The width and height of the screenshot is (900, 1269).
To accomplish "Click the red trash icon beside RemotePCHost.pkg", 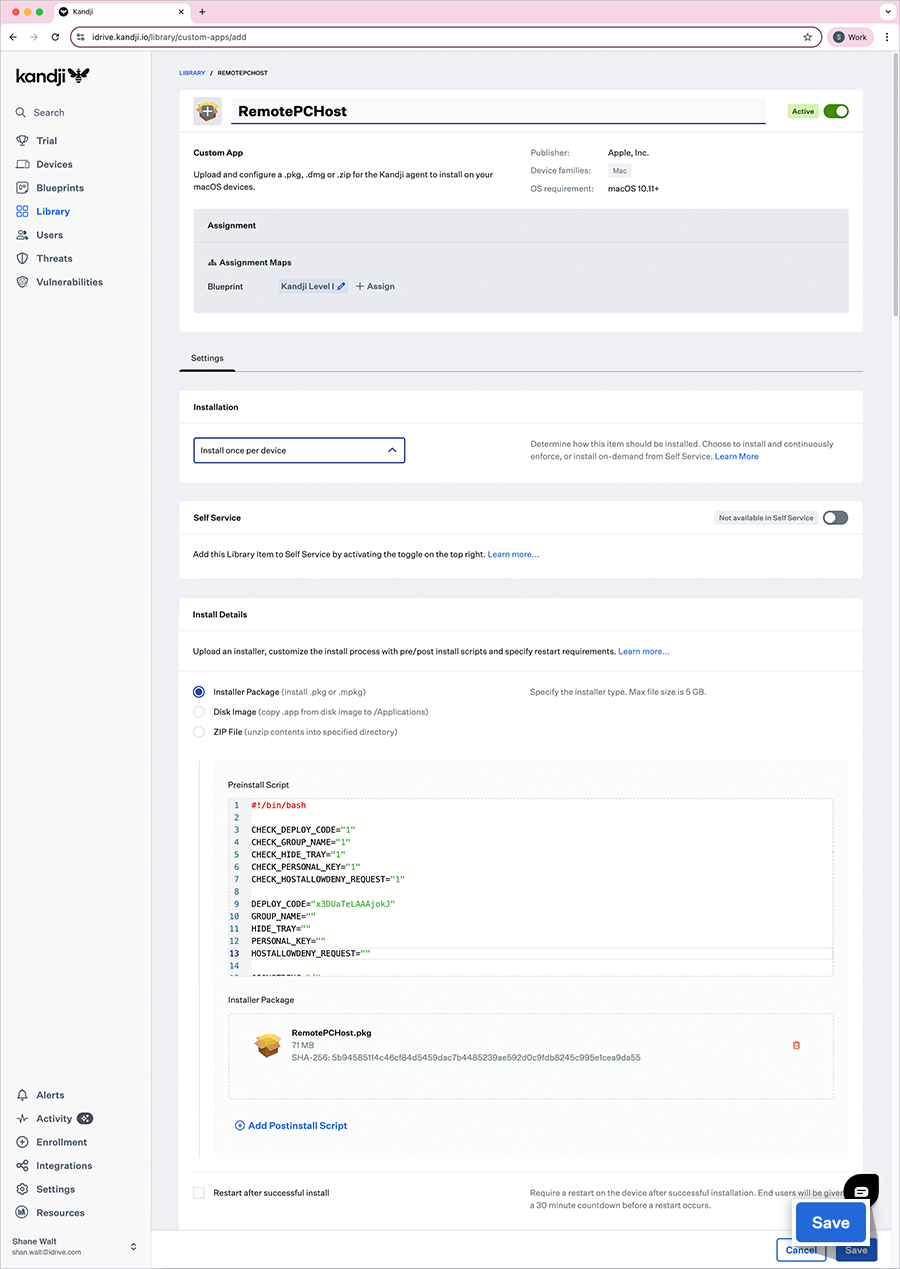I will click(x=796, y=1045).
